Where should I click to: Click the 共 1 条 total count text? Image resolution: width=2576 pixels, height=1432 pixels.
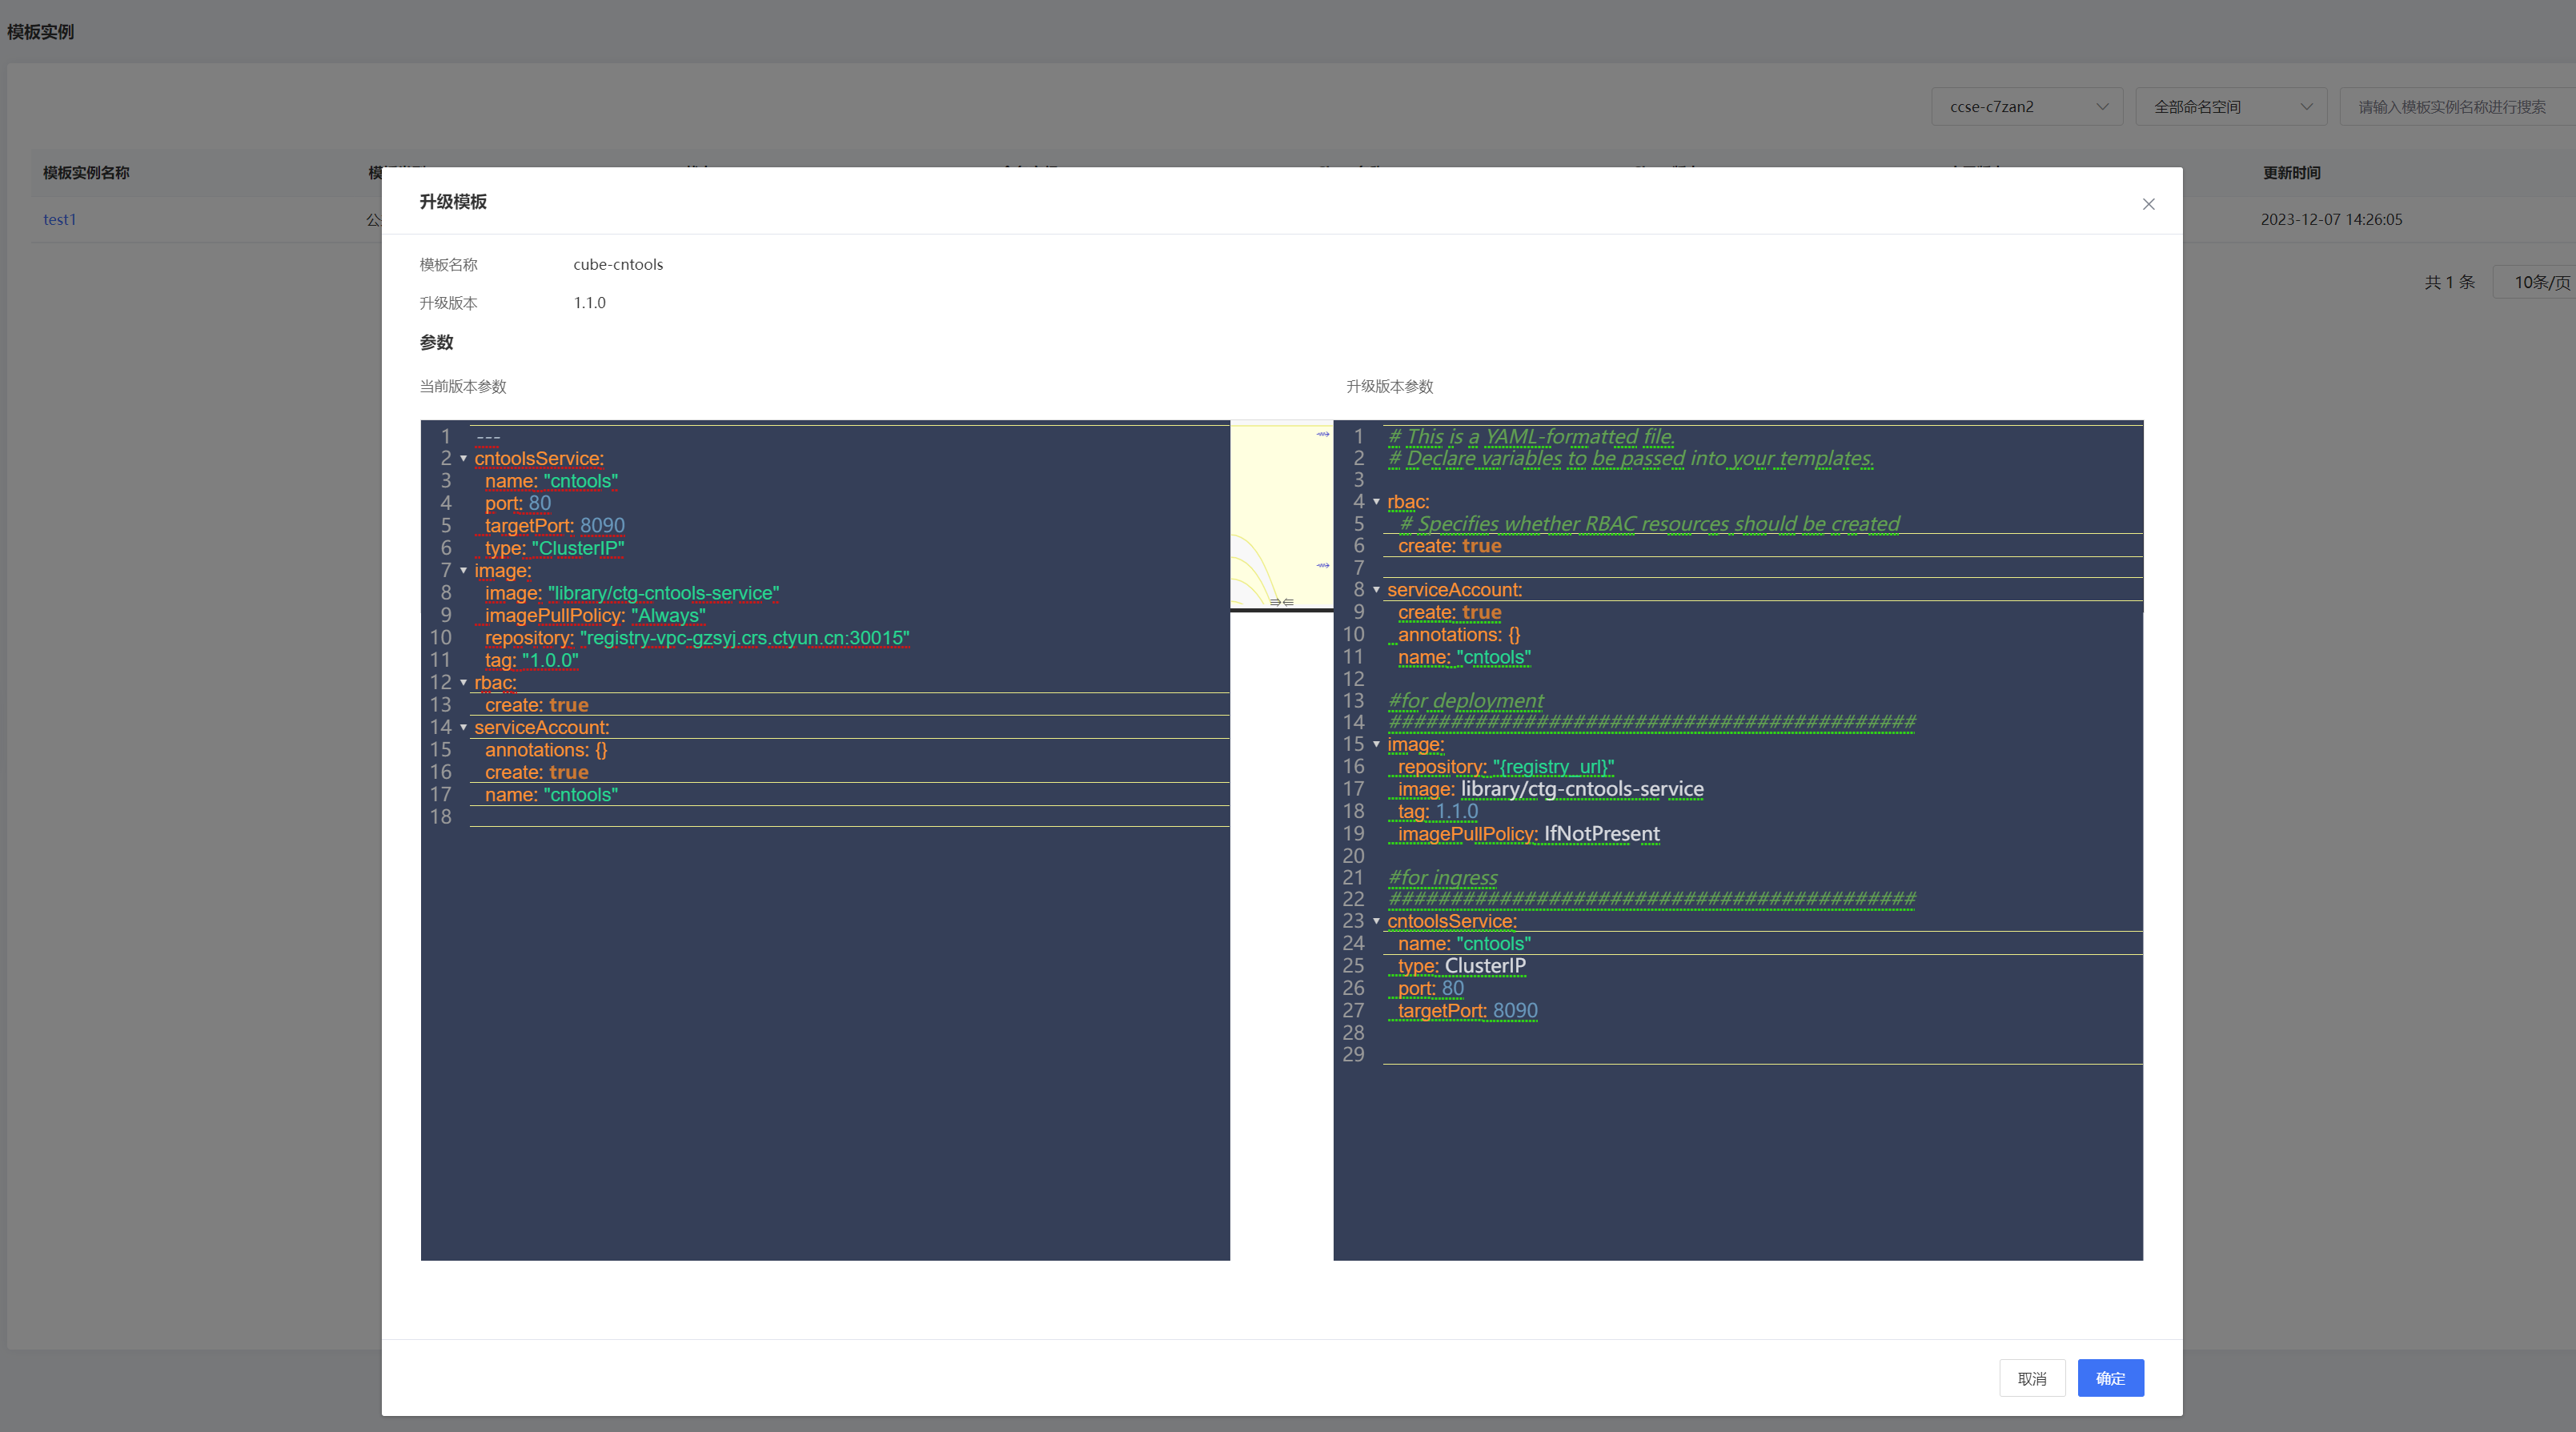(2449, 283)
